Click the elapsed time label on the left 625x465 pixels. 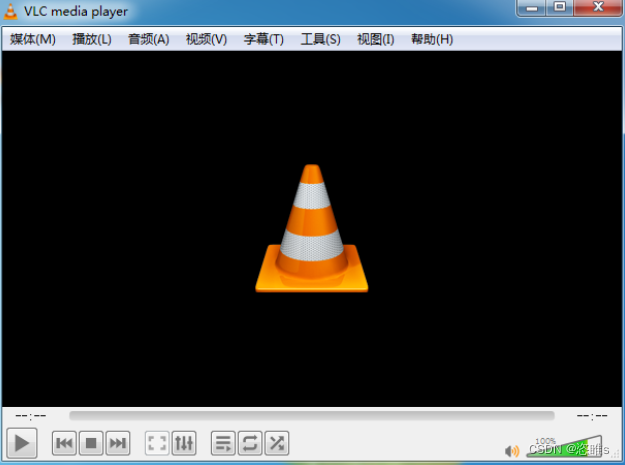click(31, 416)
